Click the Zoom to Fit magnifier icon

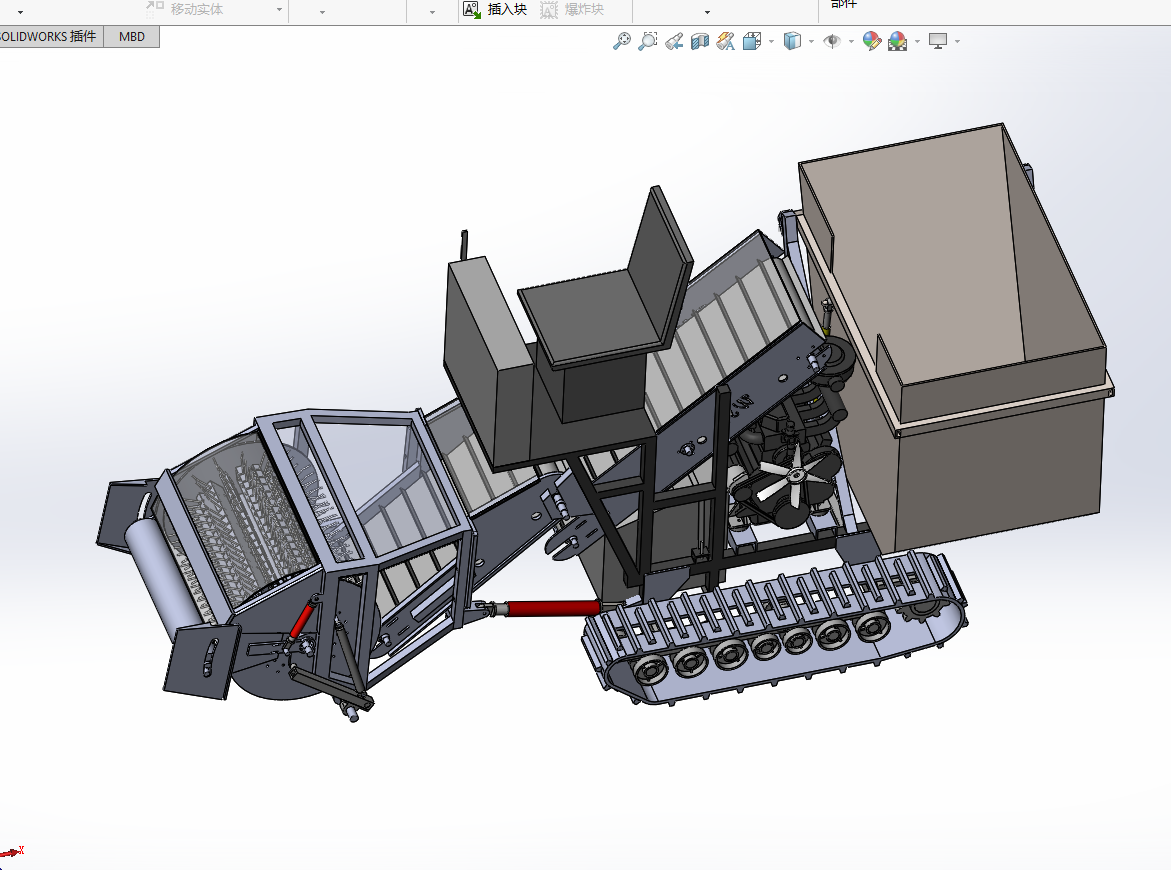[621, 41]
